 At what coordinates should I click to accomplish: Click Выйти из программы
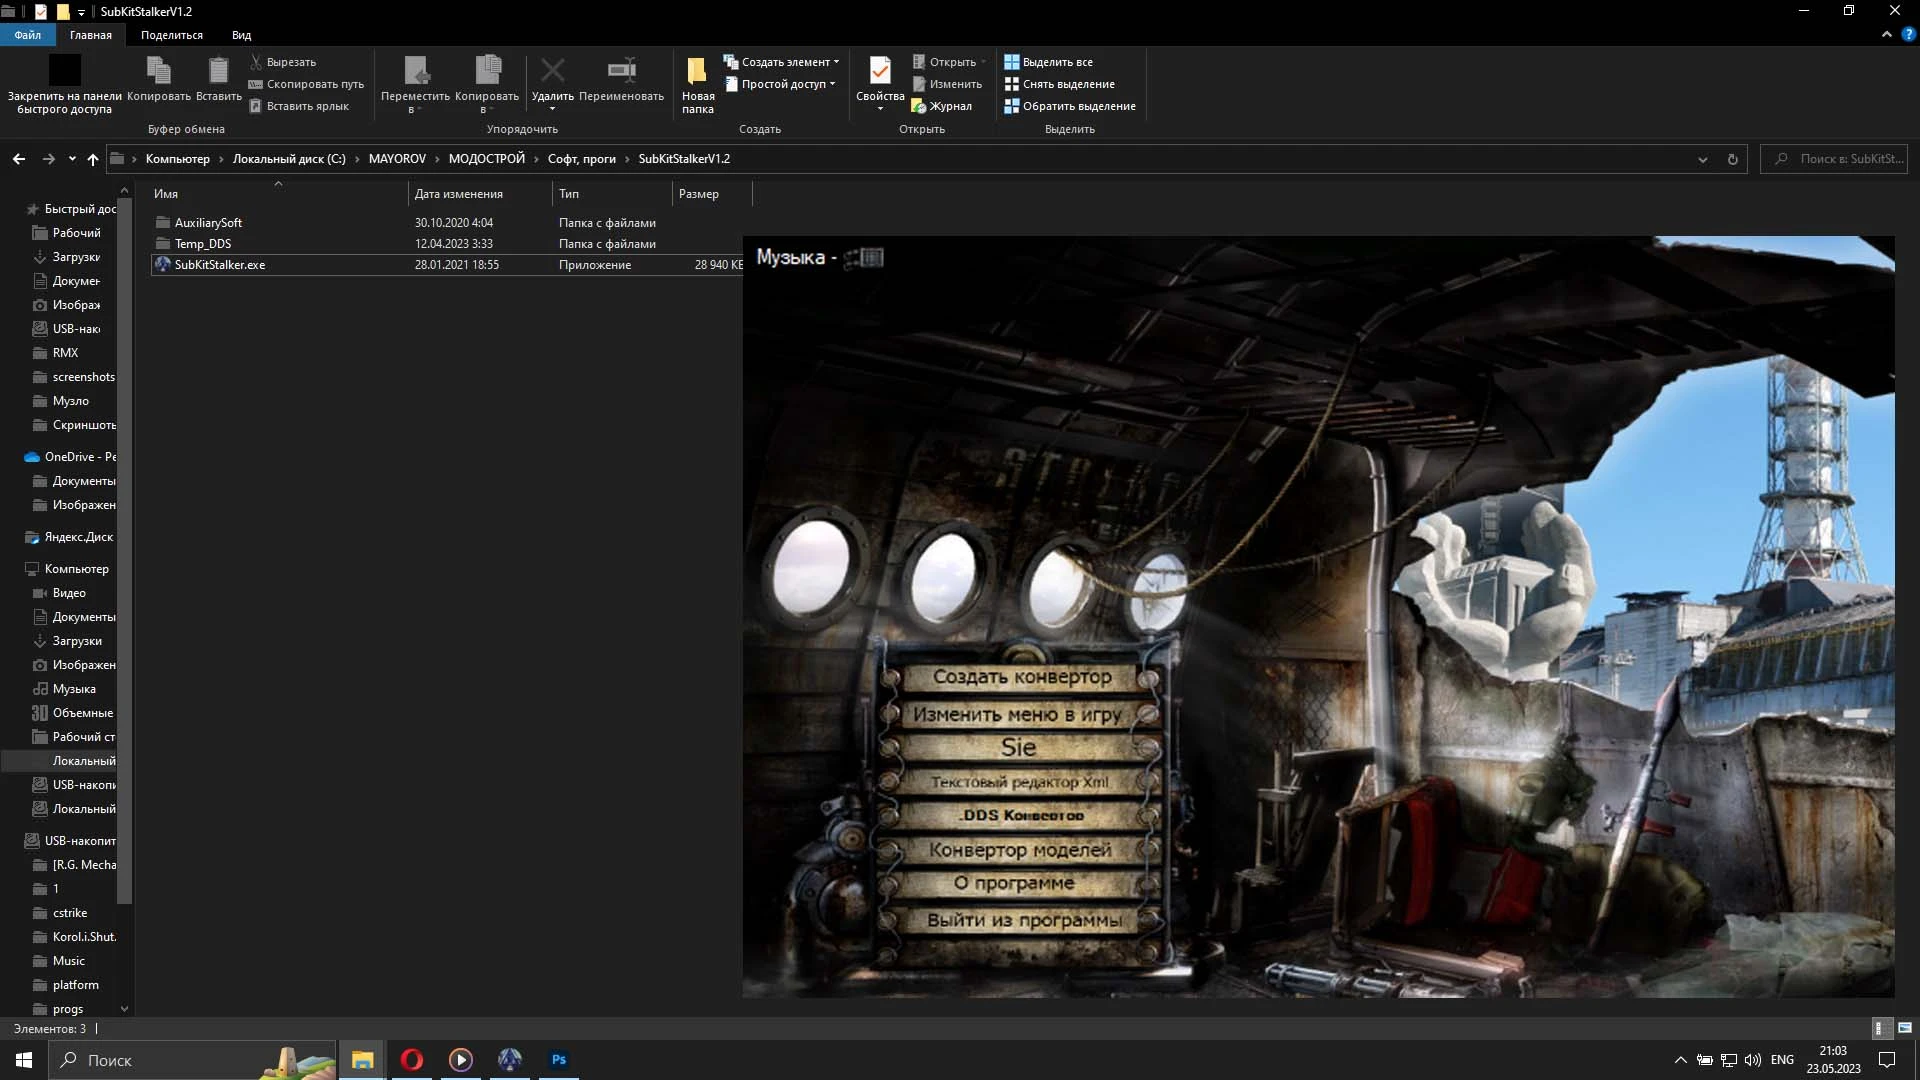click(x=1024, y=918)
